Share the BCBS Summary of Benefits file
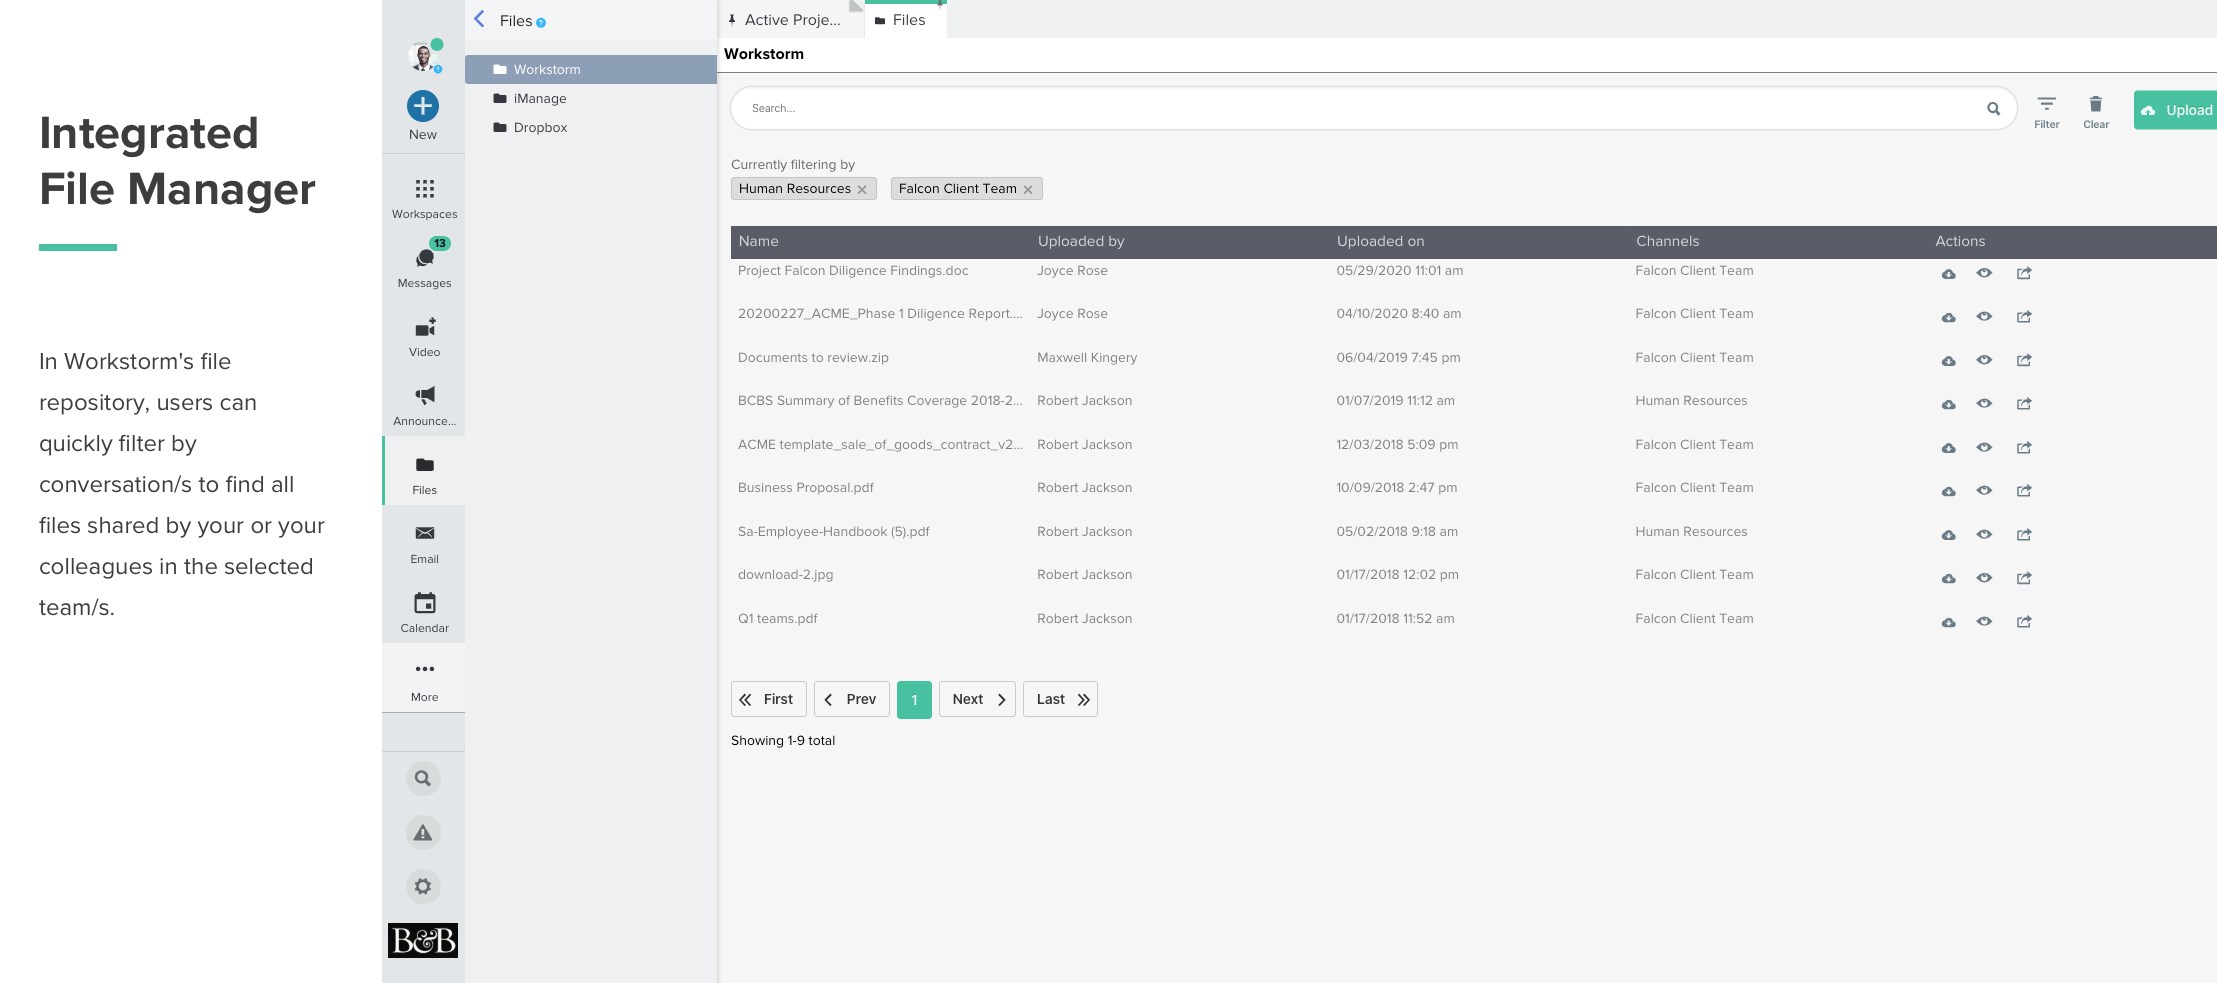The width and height of the screenshot is (2217, 983). tap(2024, 403)
